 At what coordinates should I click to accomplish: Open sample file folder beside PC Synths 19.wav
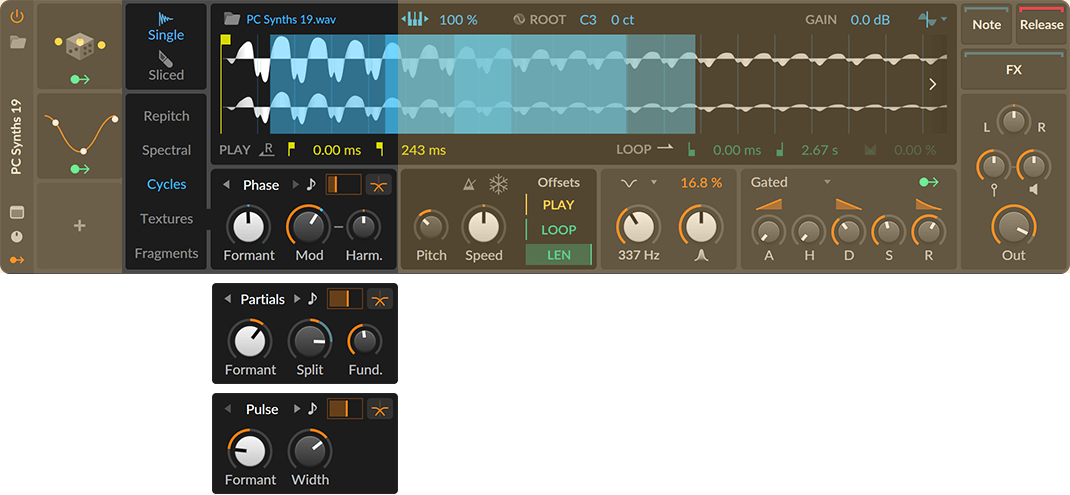pos(233,19)
